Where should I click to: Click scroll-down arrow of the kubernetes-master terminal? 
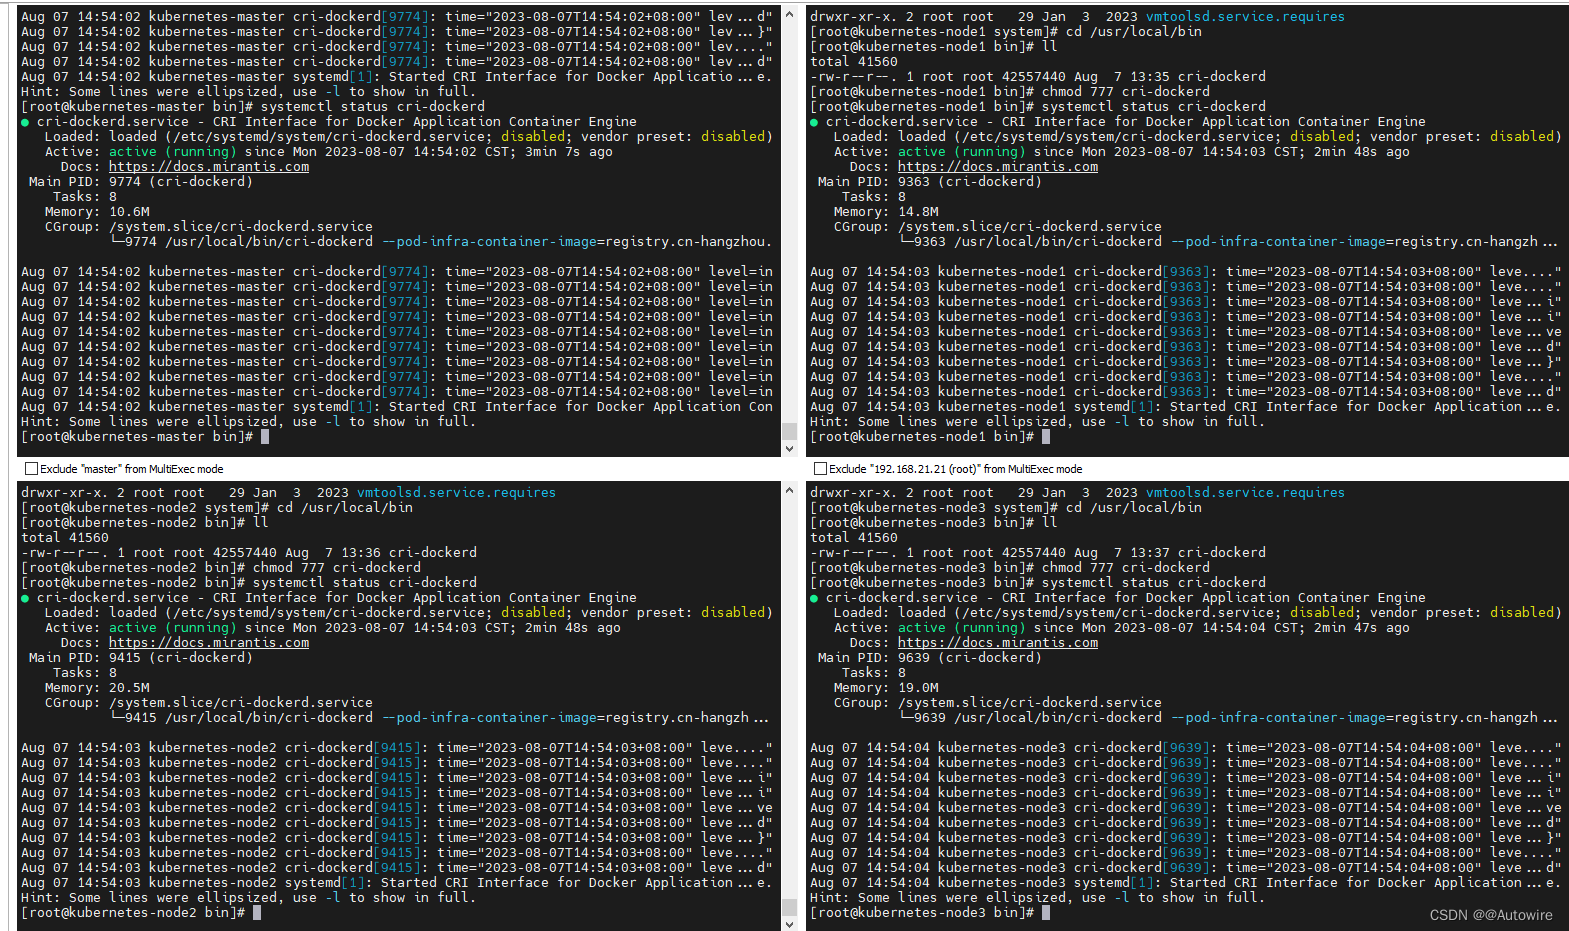[790, 449]
